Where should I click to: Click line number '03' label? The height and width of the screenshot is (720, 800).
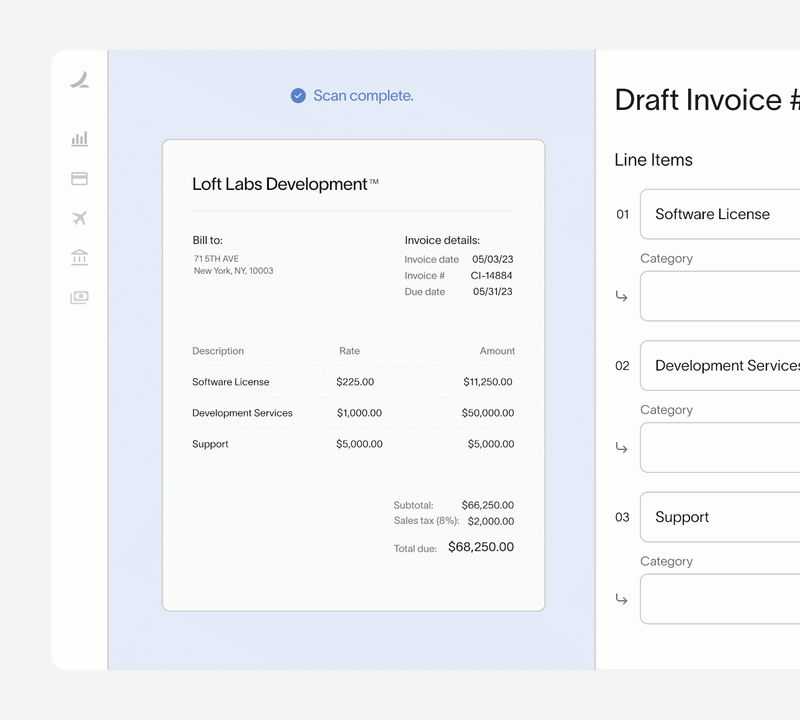coord(622,517)
